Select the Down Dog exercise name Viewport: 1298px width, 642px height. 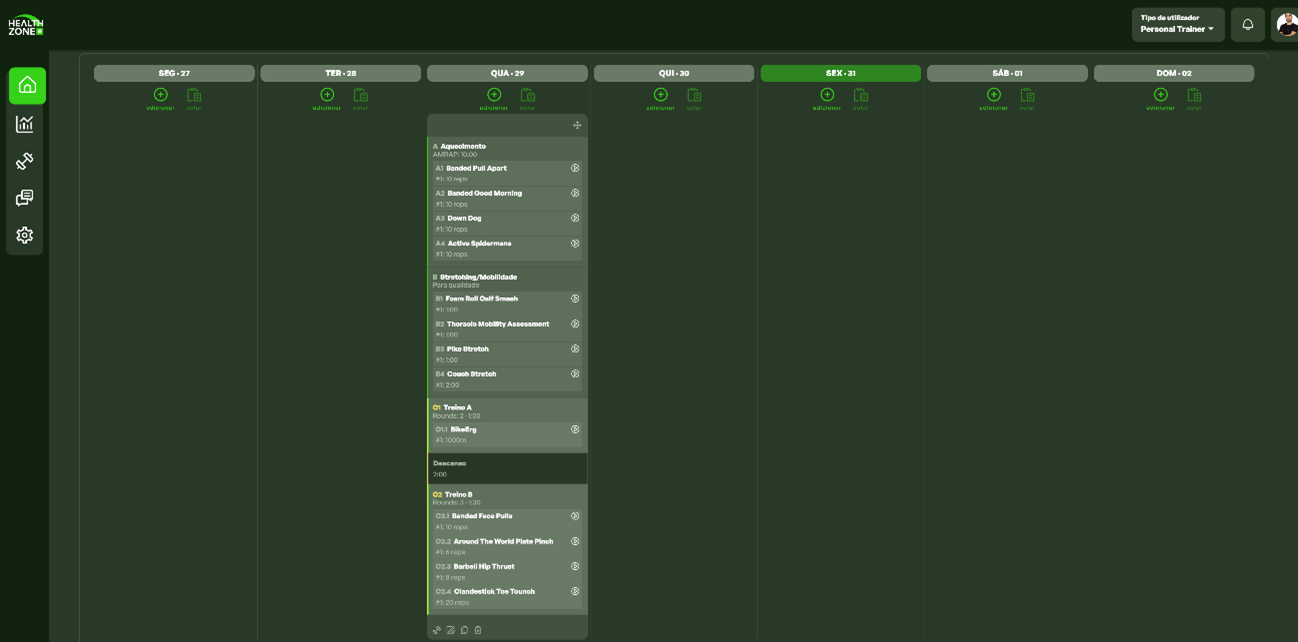coord(464,218)
